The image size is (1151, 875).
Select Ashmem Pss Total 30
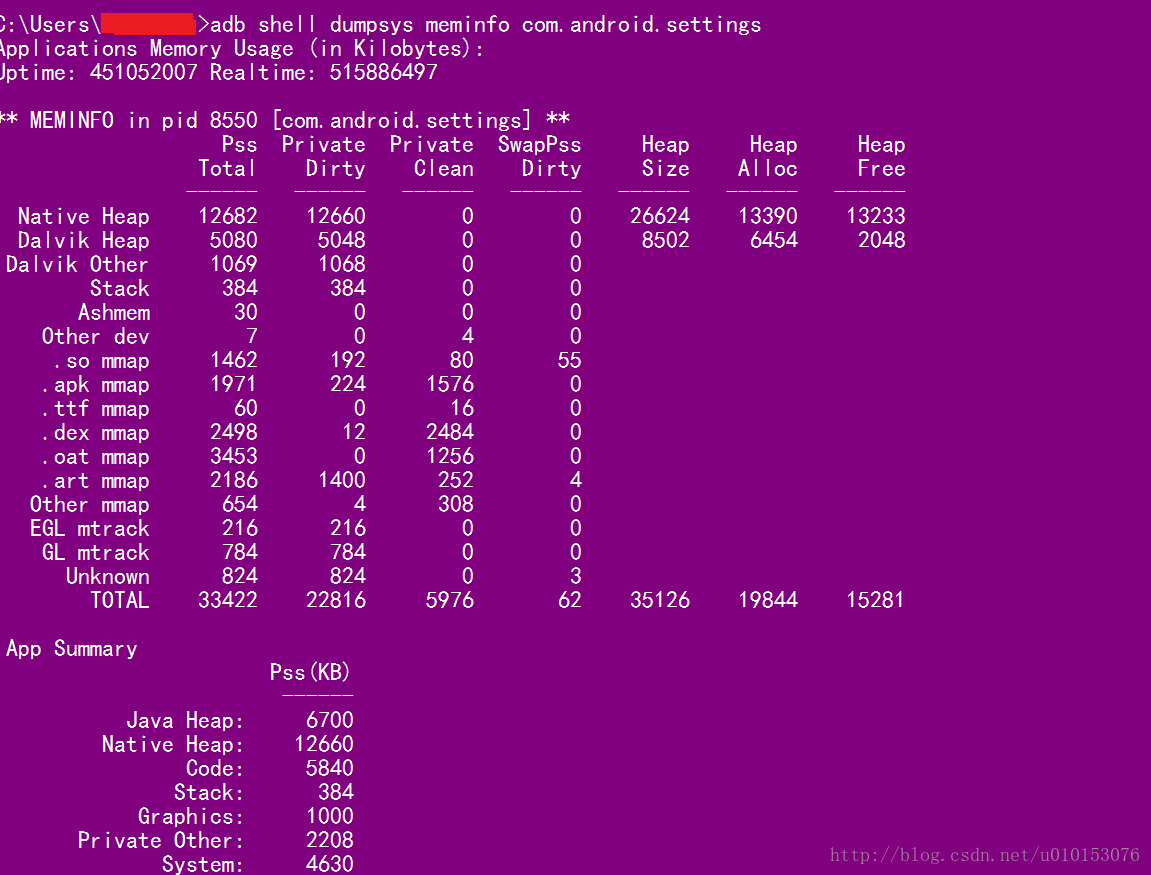[x=245, y=312]
